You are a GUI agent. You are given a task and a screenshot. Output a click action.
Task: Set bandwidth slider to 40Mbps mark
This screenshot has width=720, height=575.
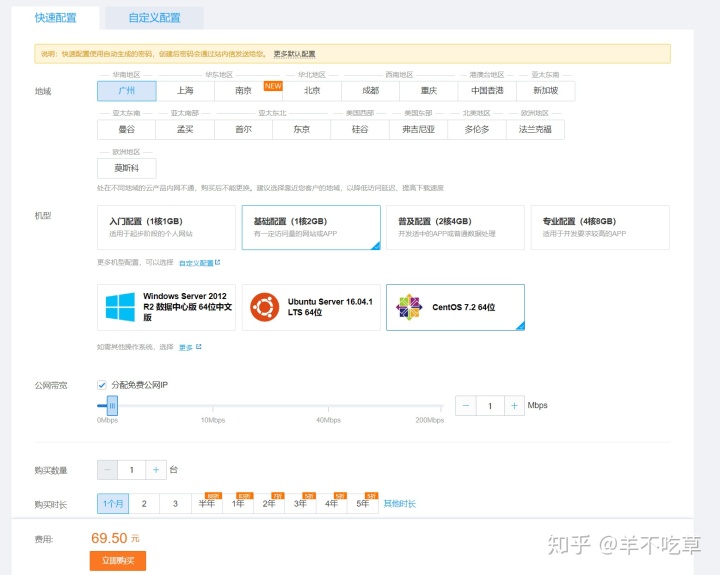pos(328,406)
